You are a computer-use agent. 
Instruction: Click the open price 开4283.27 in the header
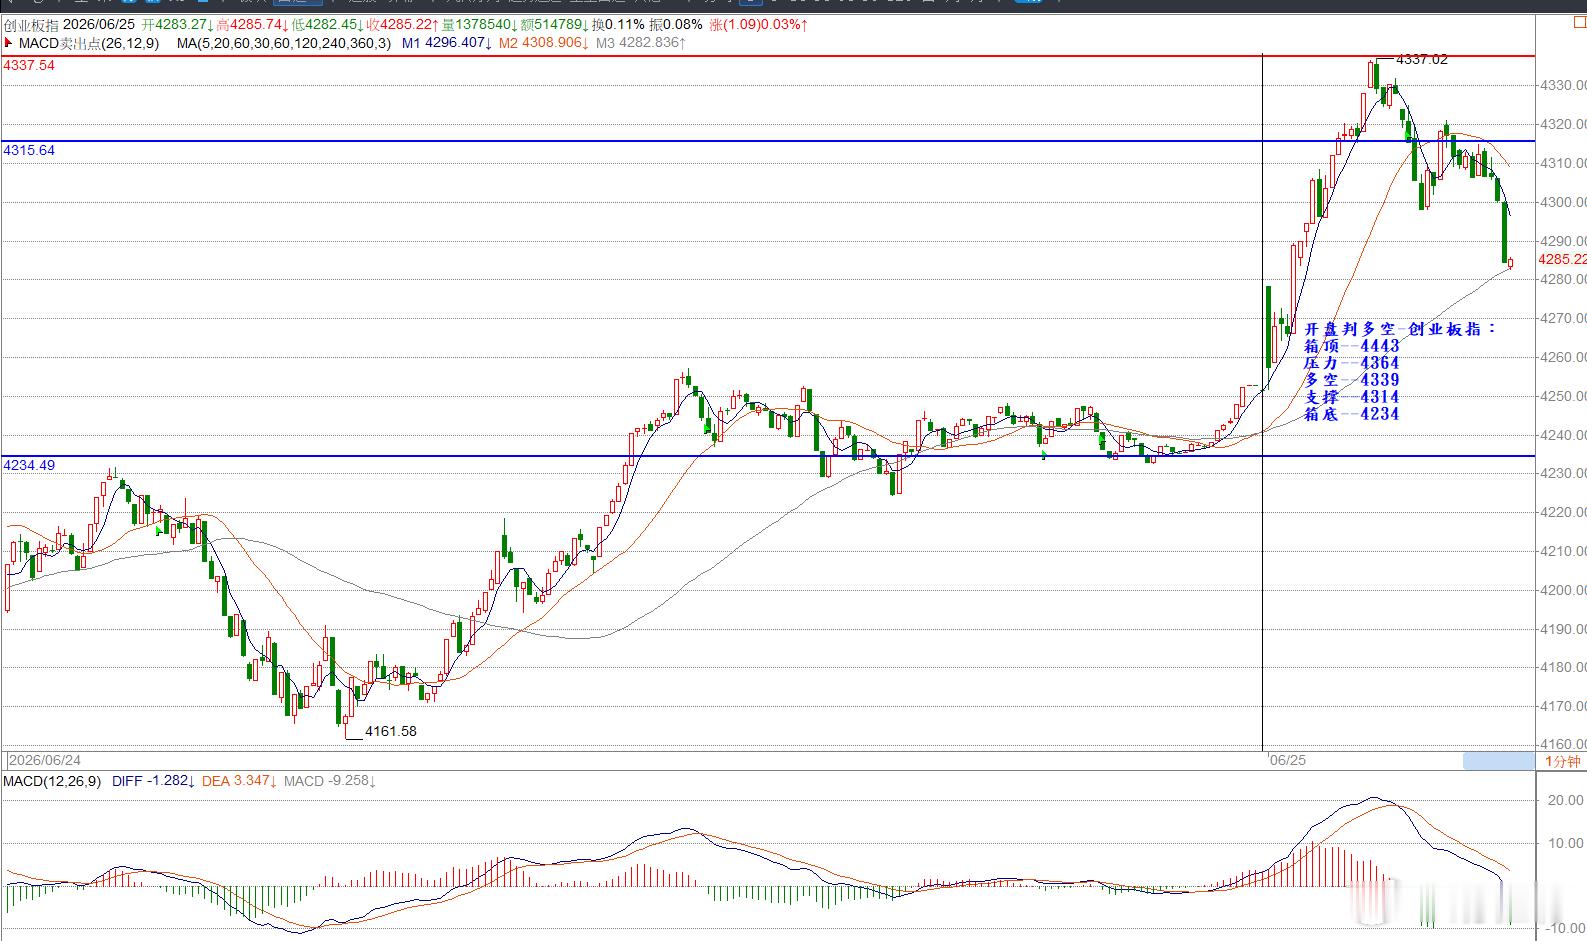[177, 24]
